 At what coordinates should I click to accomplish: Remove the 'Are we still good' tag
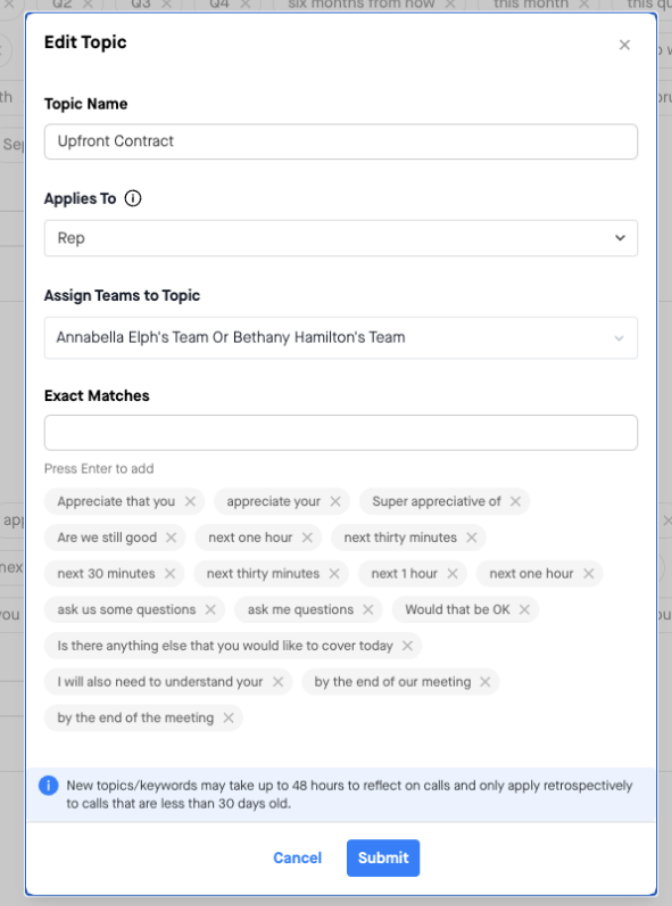tap(171, 538)
